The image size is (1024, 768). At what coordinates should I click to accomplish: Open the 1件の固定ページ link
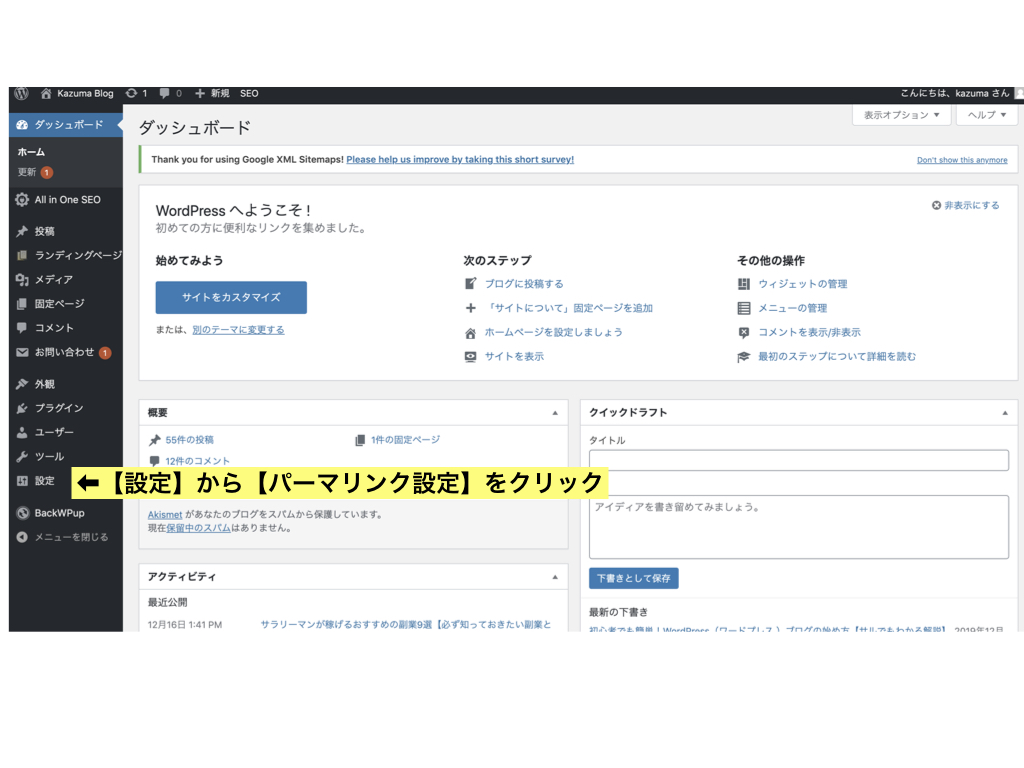[406, 440]
